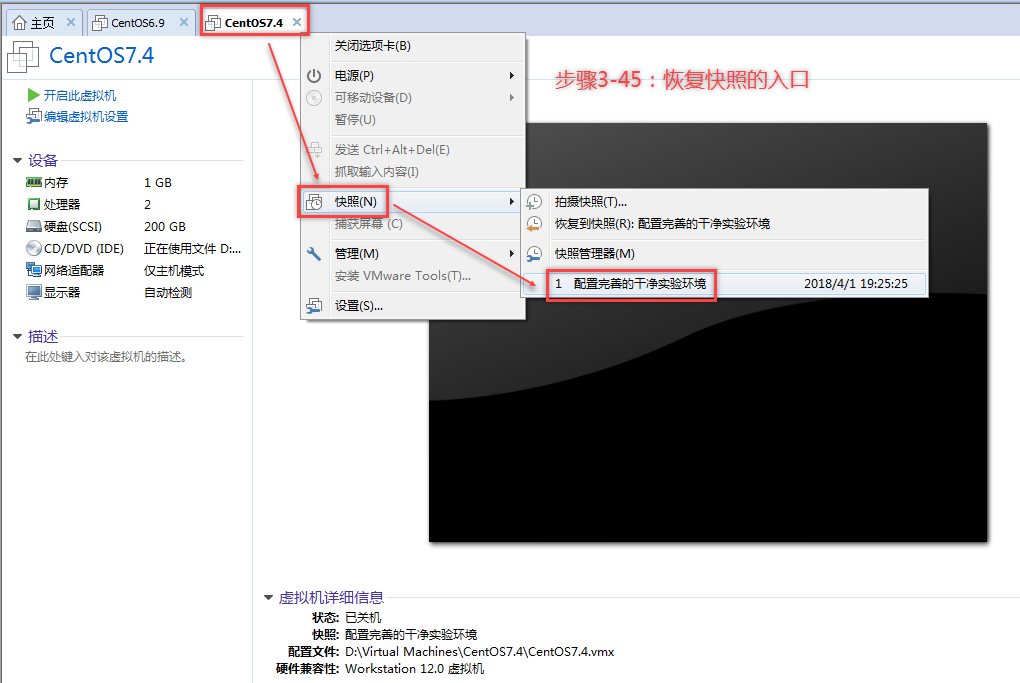The image size is (1020, 683).
Task: Select the processor (处理器) device icon
Action: (33, 204)
